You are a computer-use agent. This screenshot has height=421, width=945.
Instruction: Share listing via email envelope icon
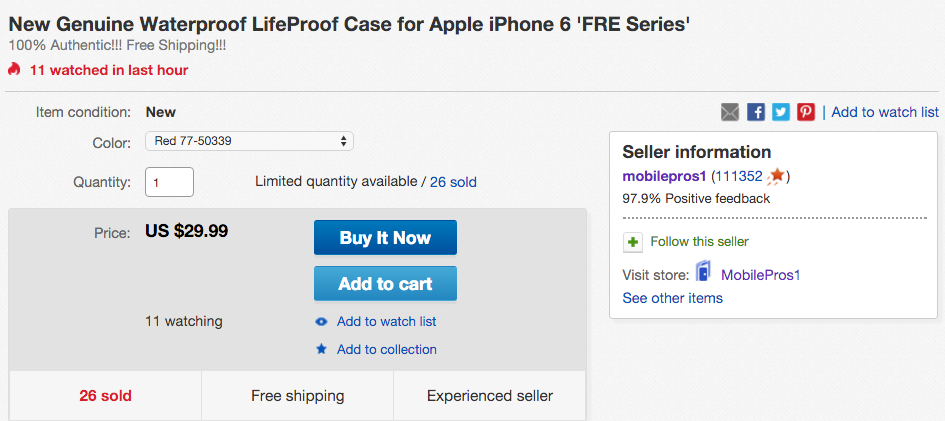[730, 112]
